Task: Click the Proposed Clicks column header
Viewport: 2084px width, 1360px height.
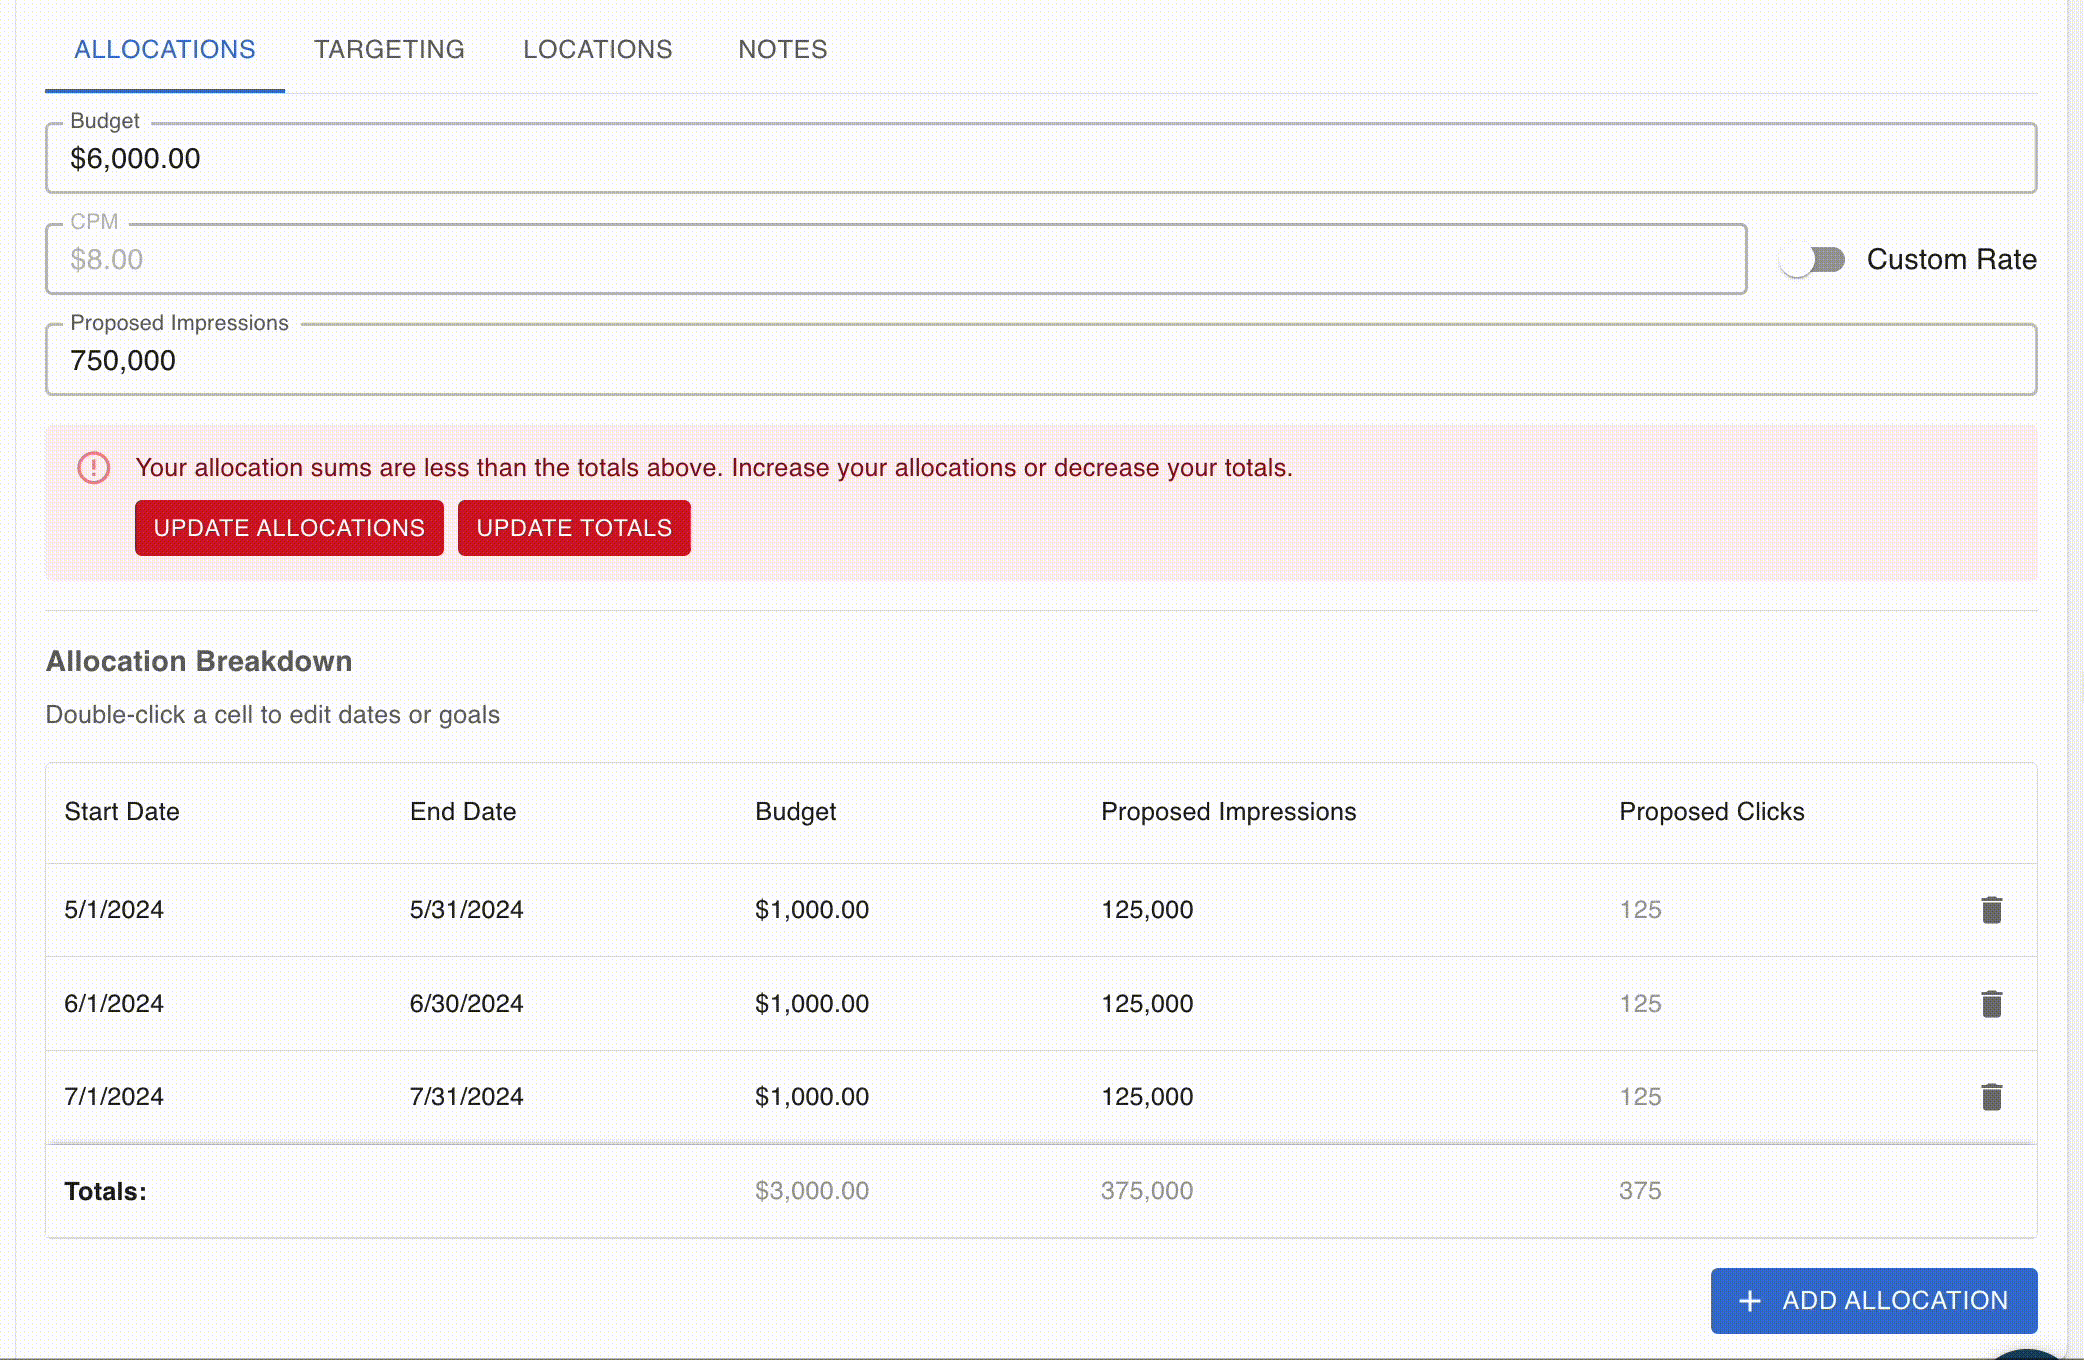Action: (x=1711, y=812)
